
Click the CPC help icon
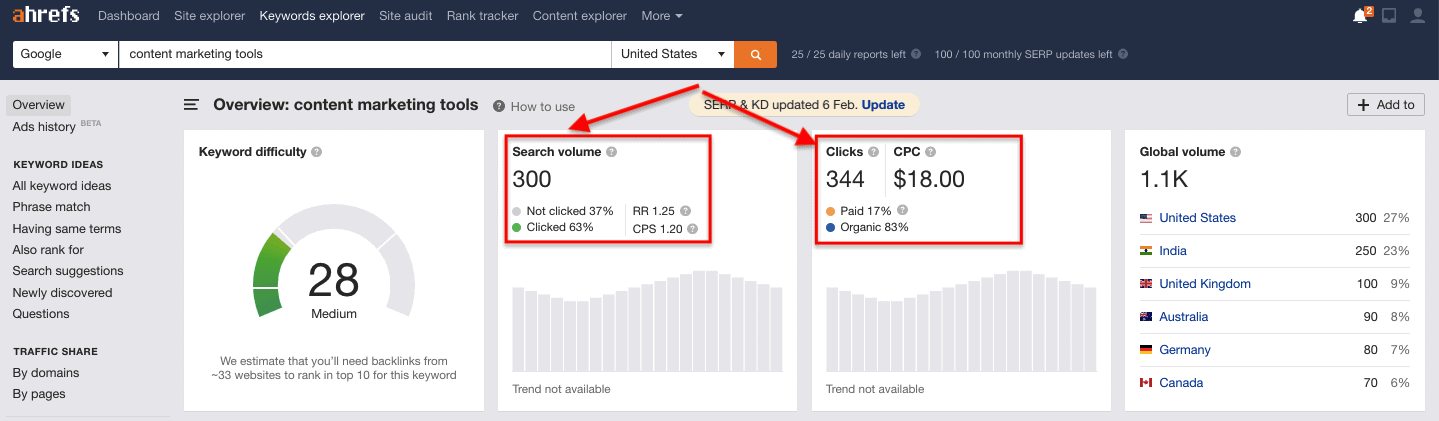click(930, 152)
